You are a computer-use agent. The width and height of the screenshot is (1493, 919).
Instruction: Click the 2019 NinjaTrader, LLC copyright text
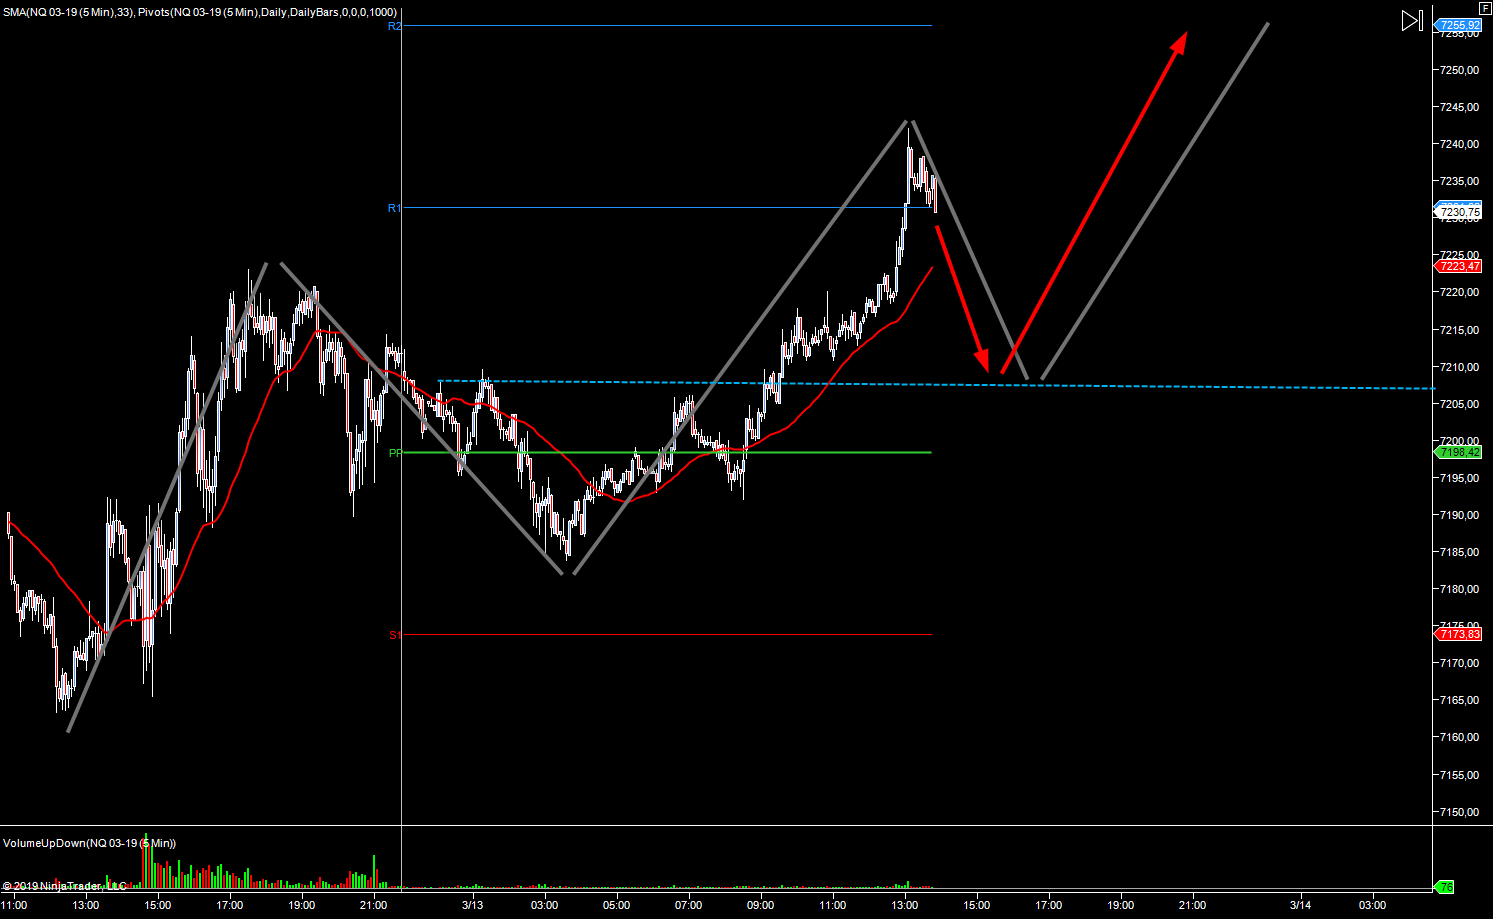(x=65, y=886)
